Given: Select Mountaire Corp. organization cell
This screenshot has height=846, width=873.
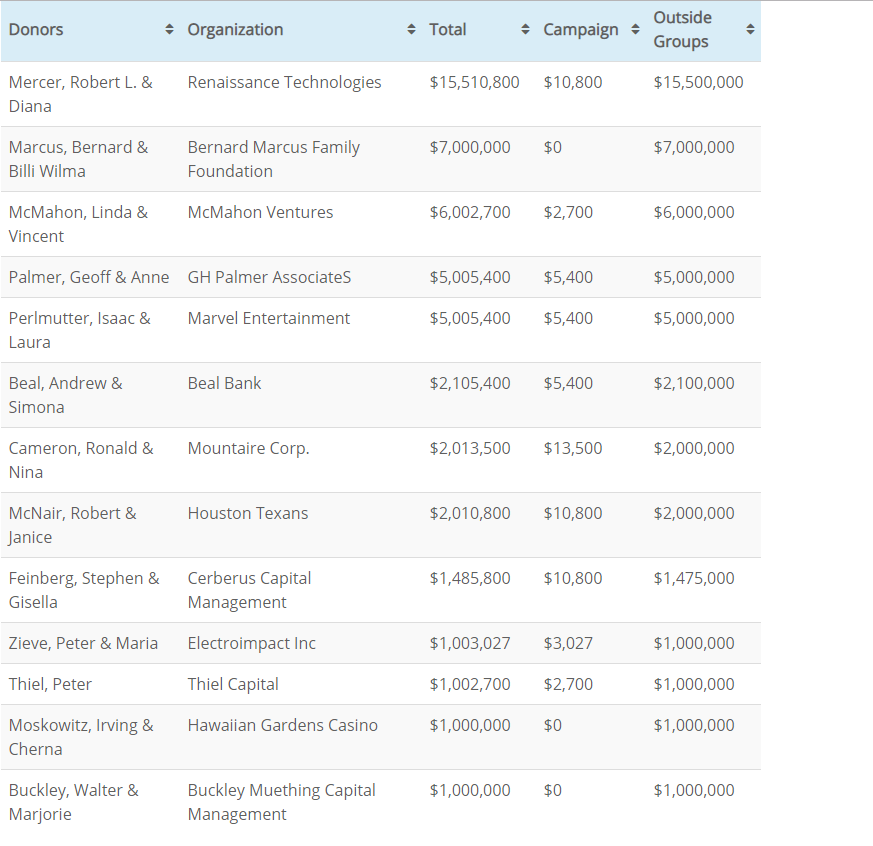Looking at the screenshot, I should tap(248, 449).
